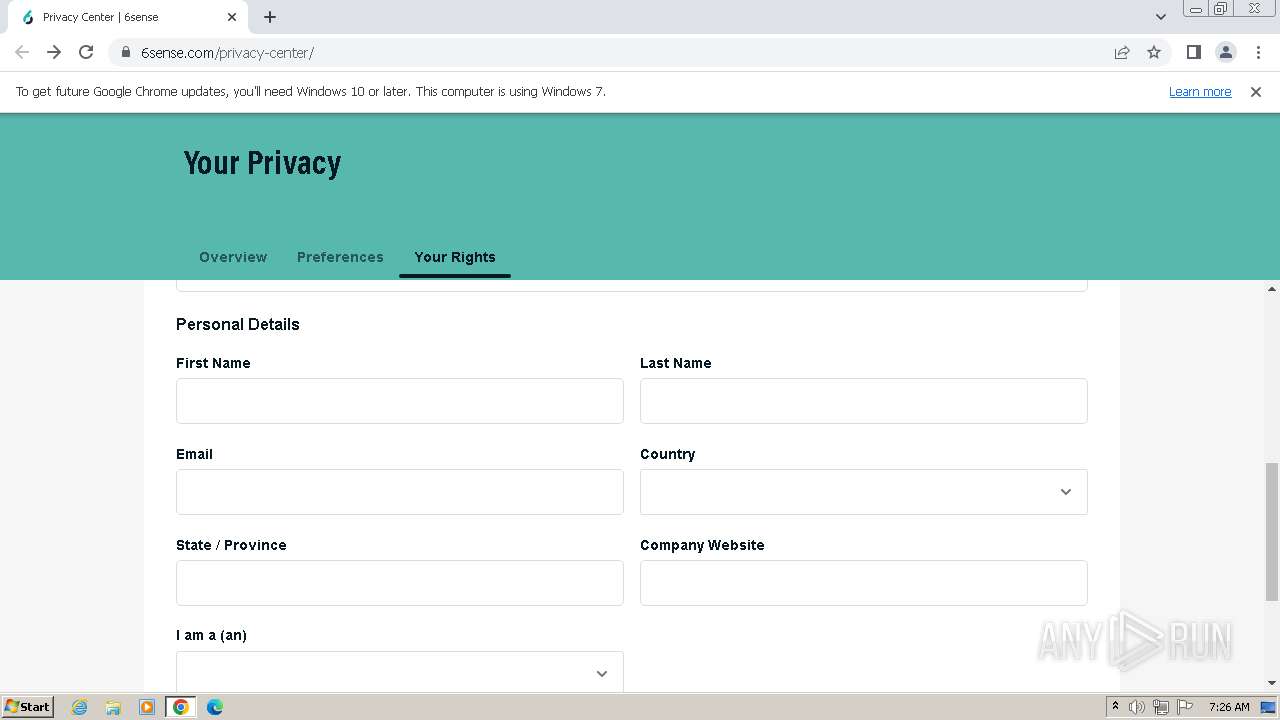This screenshot has width=1280, height=720.
Task: Click the Personal Details heading
Action: pyautogui.click(x=238, y=324)
